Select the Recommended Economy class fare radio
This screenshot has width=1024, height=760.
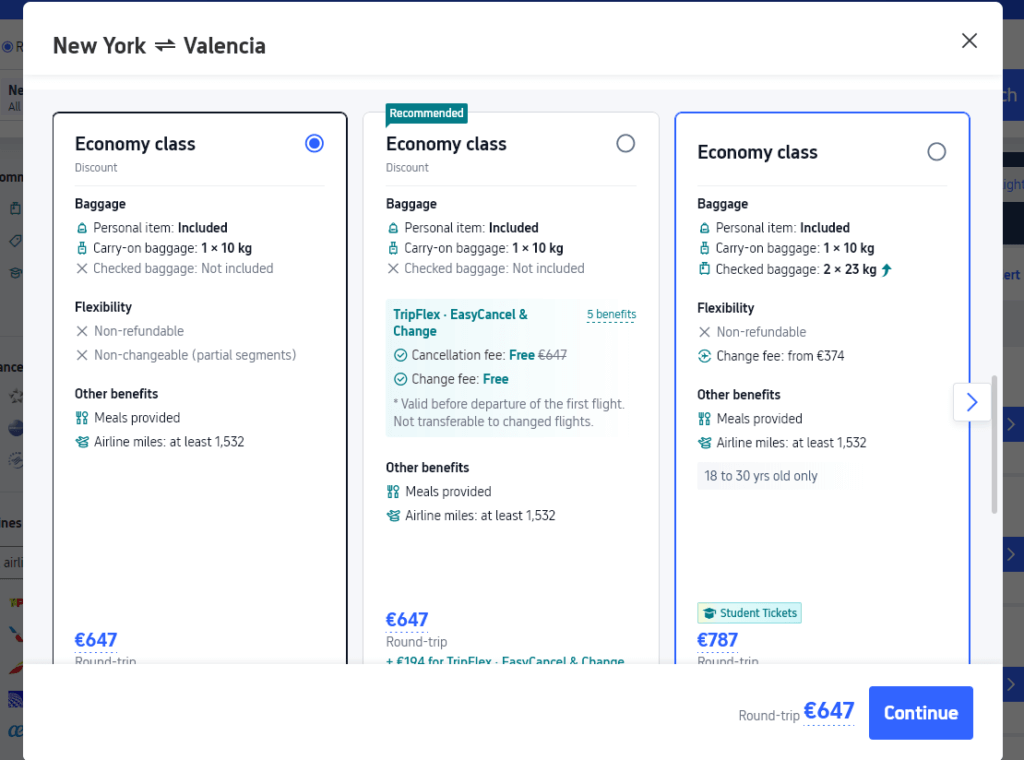(625, 144)
